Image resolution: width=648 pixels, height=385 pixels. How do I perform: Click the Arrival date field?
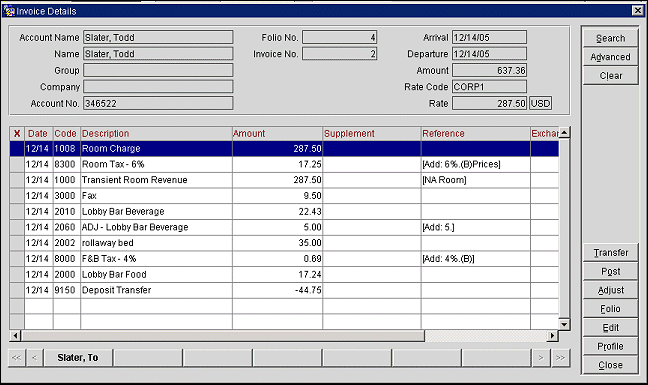(489, 37)
